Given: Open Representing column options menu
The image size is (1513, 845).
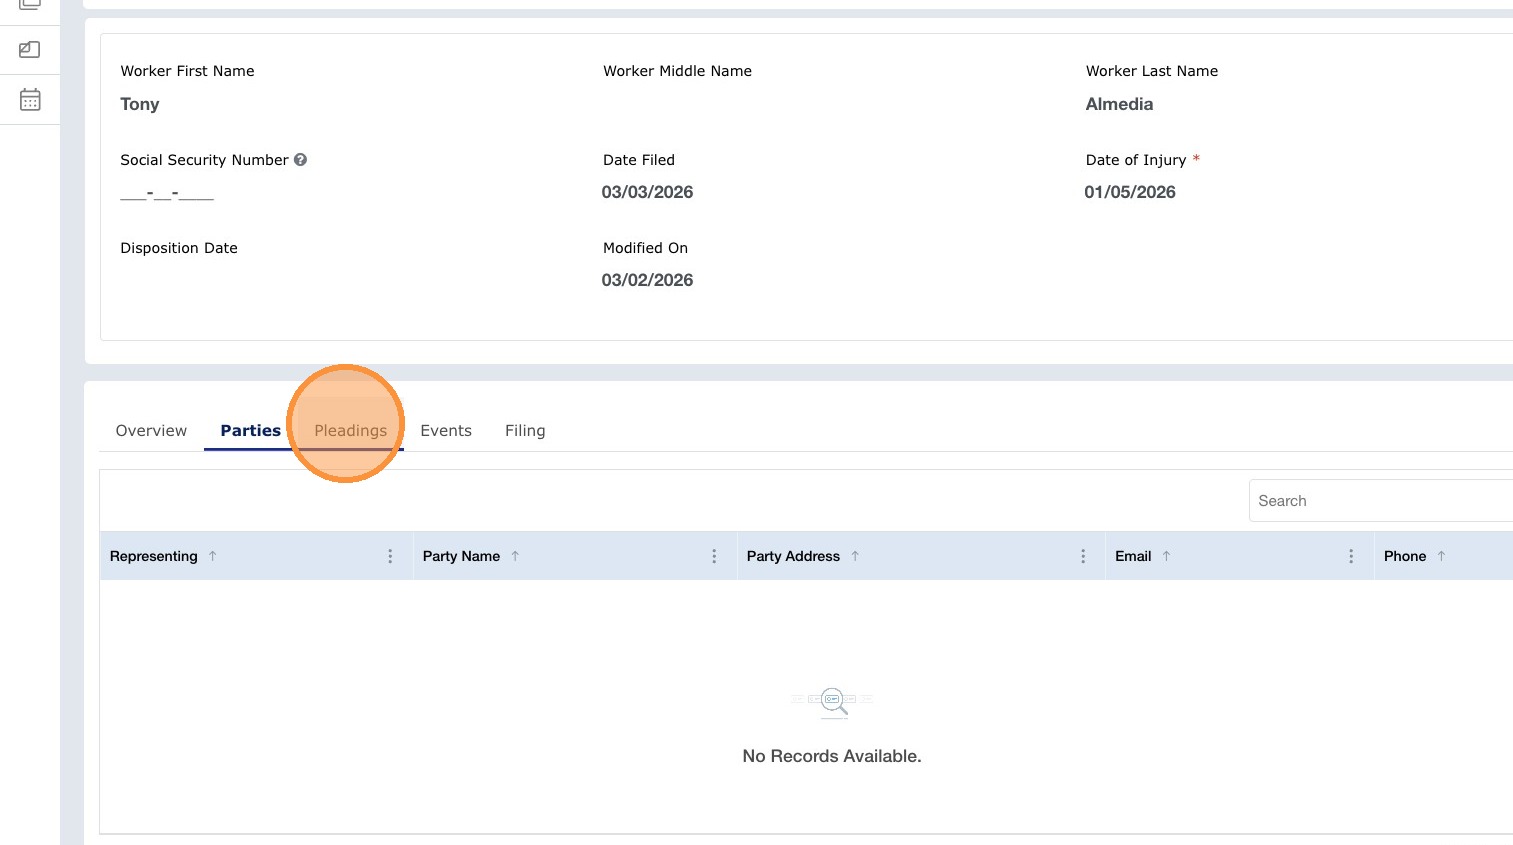Looking at the screenshot, I should pos(390,556).
